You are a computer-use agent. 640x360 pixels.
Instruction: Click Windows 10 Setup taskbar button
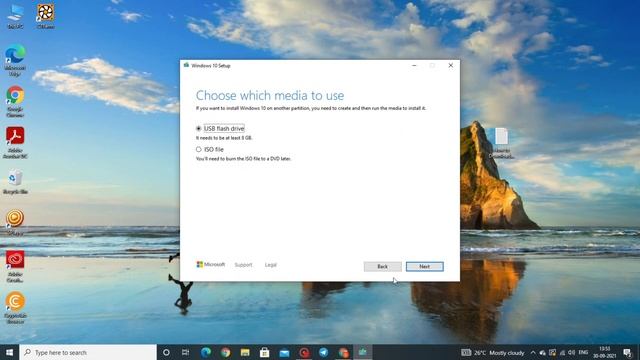tap(363, 352)
